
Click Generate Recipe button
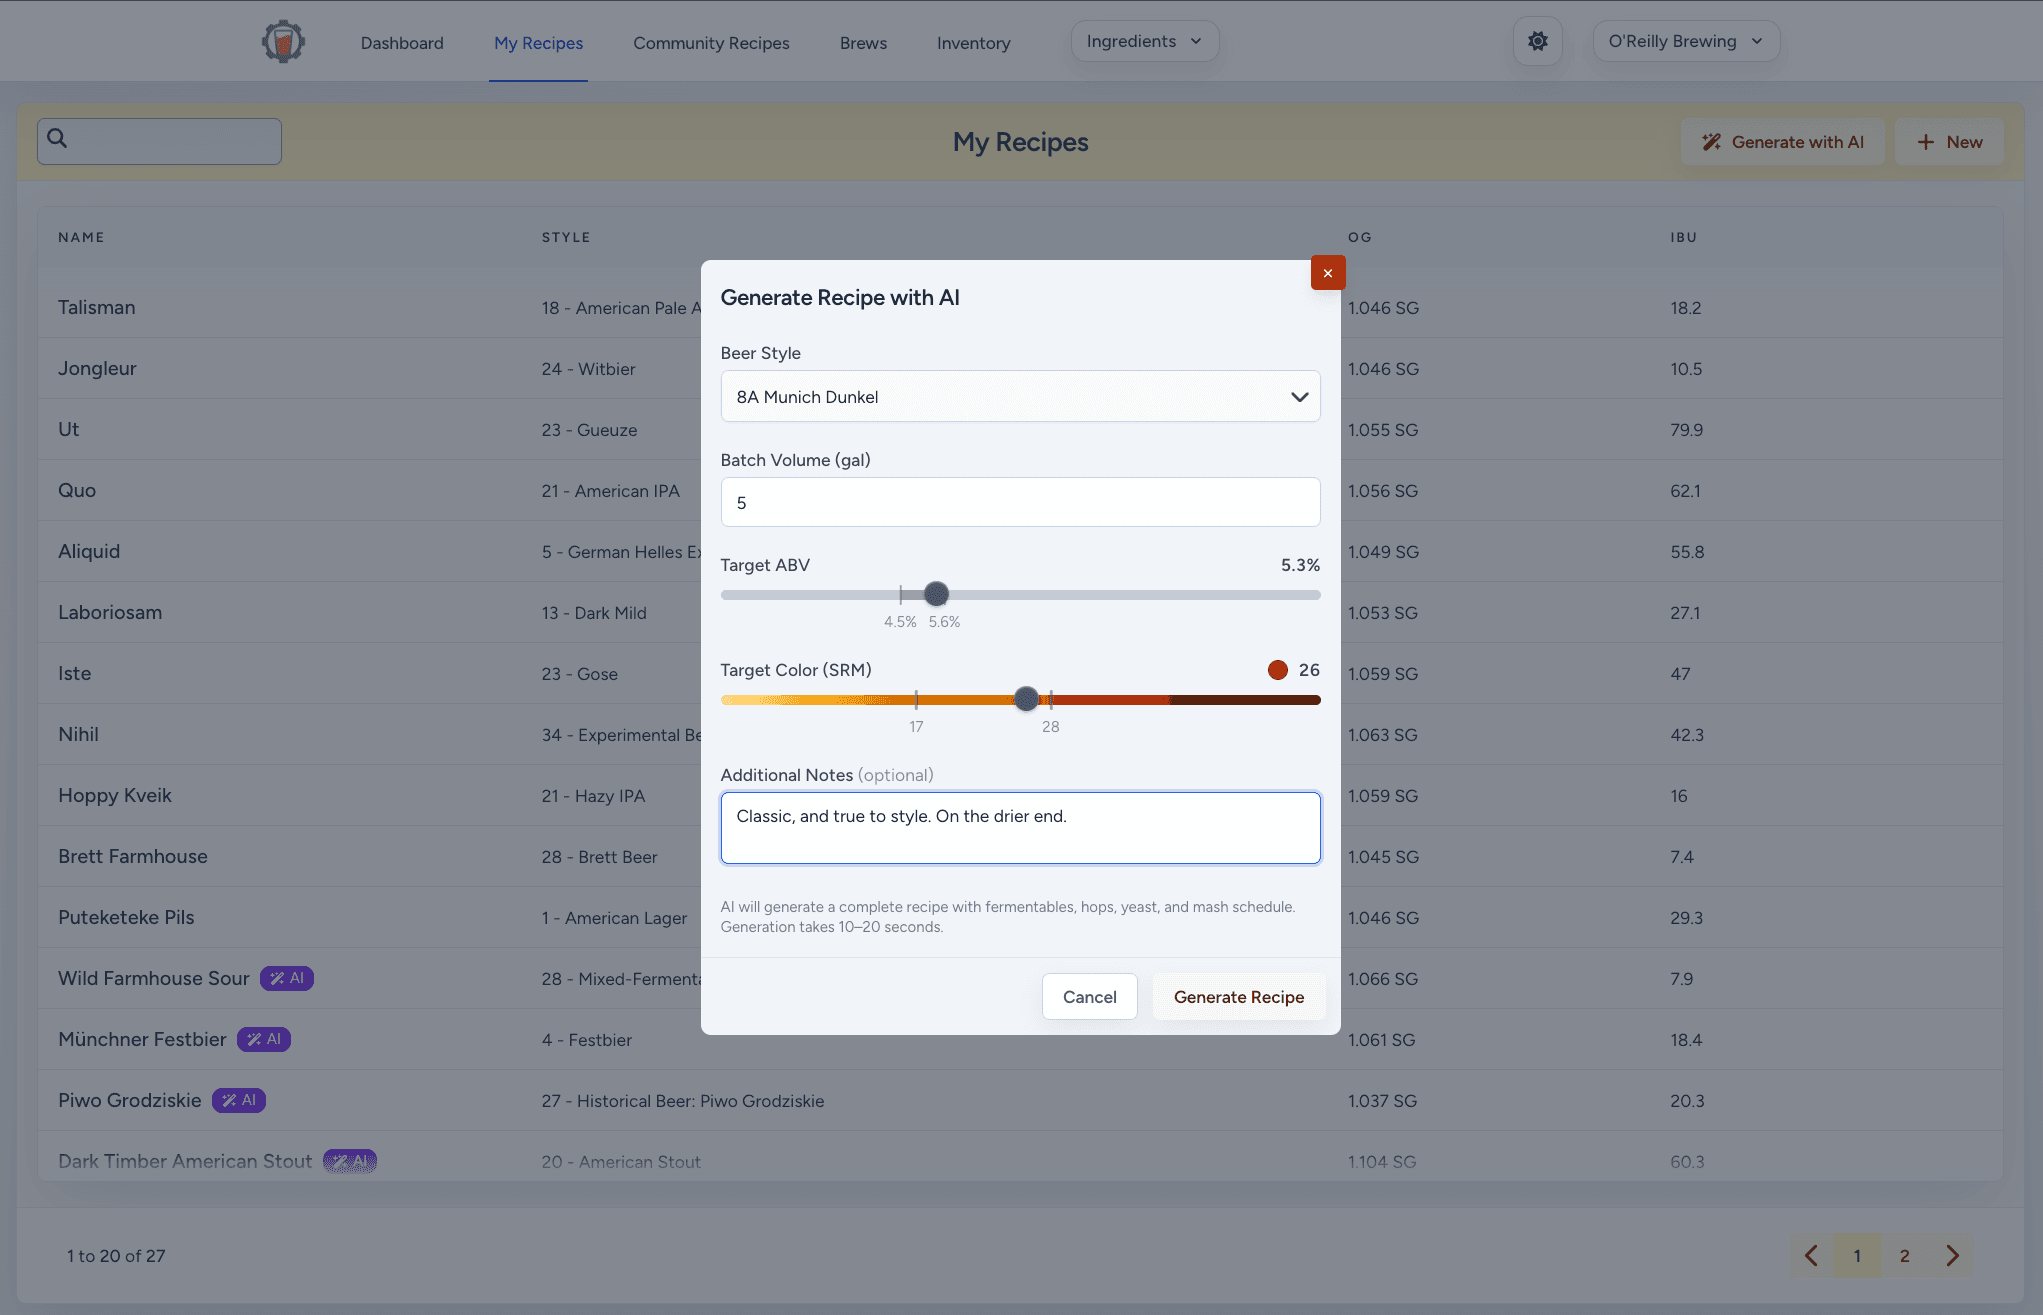tap(1238, 997)
